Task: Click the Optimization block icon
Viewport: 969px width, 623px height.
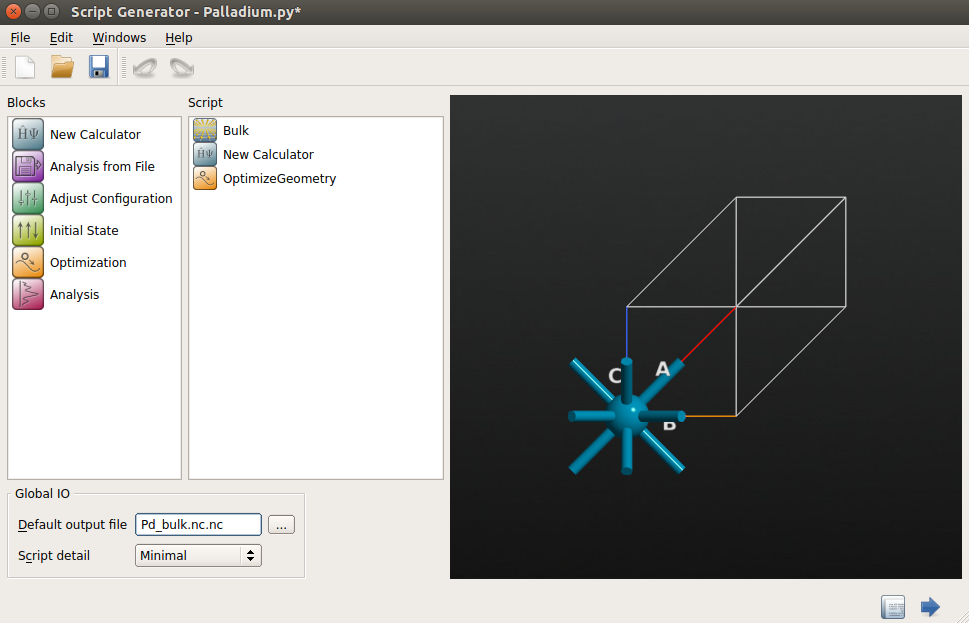Action: [x=28, y=262]
